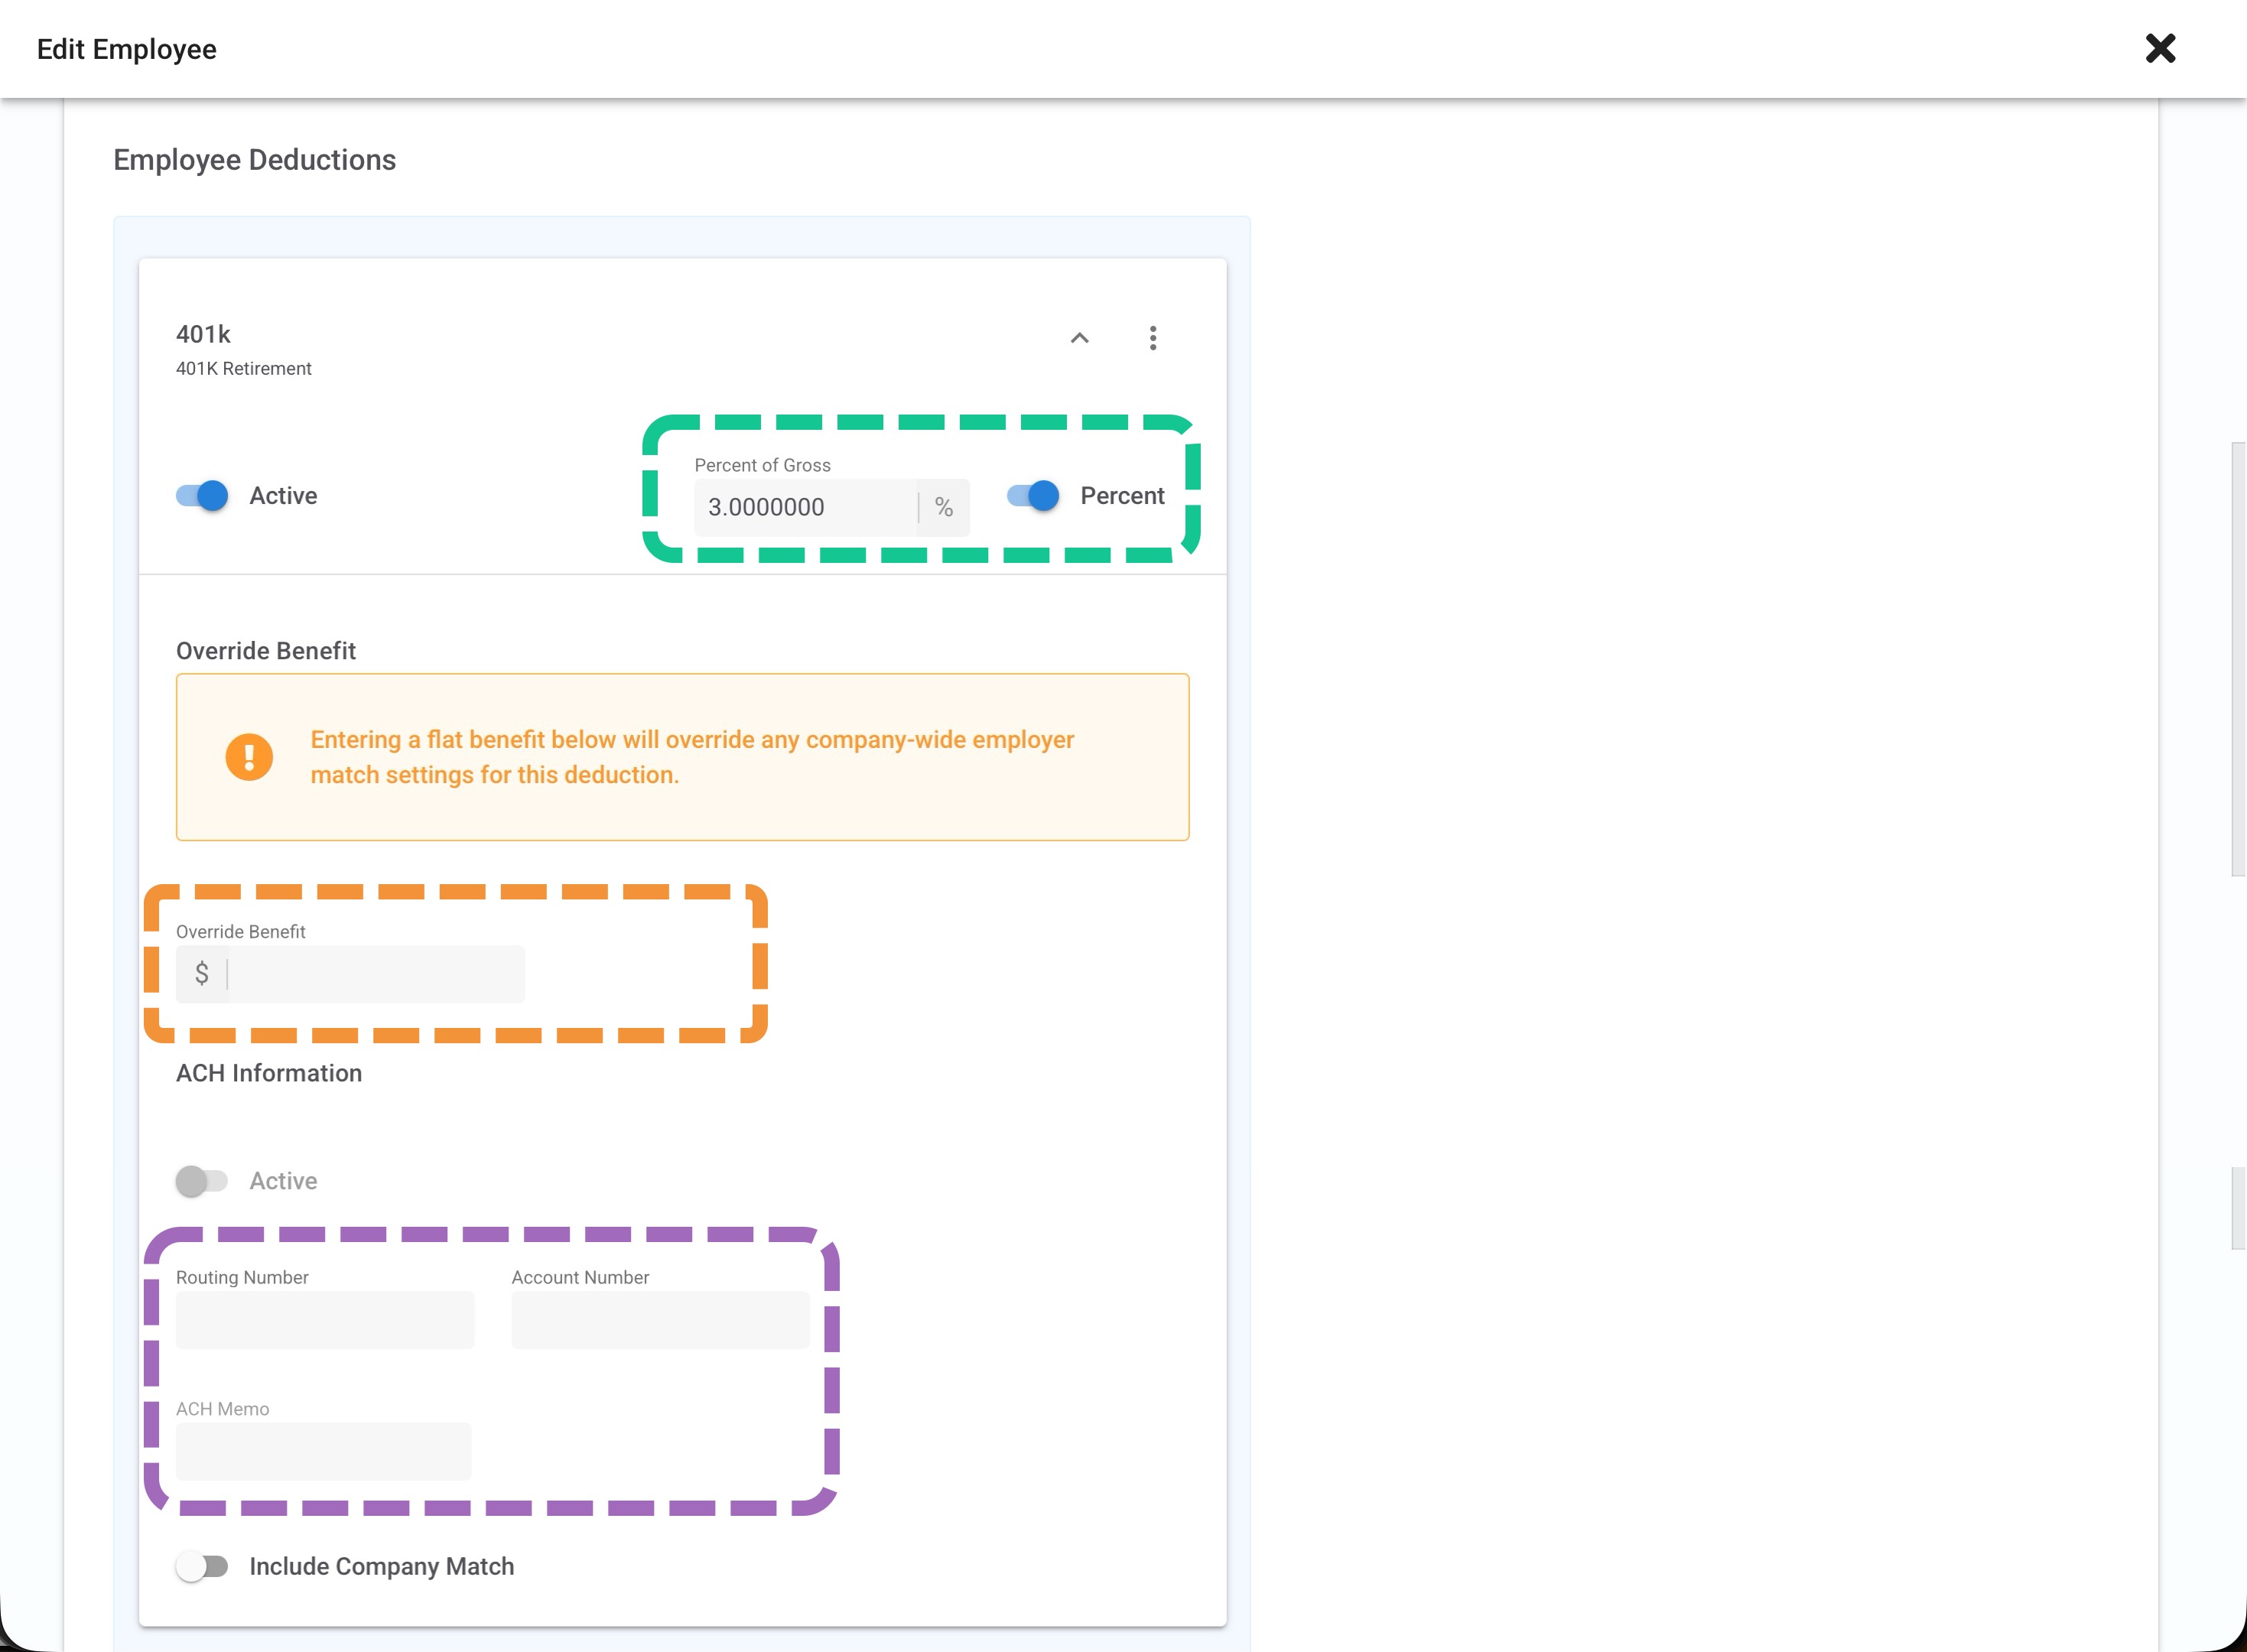
Task: Enable the ACH Information Active toggle
Action: pyautogui.click(x=202, y=1181)
